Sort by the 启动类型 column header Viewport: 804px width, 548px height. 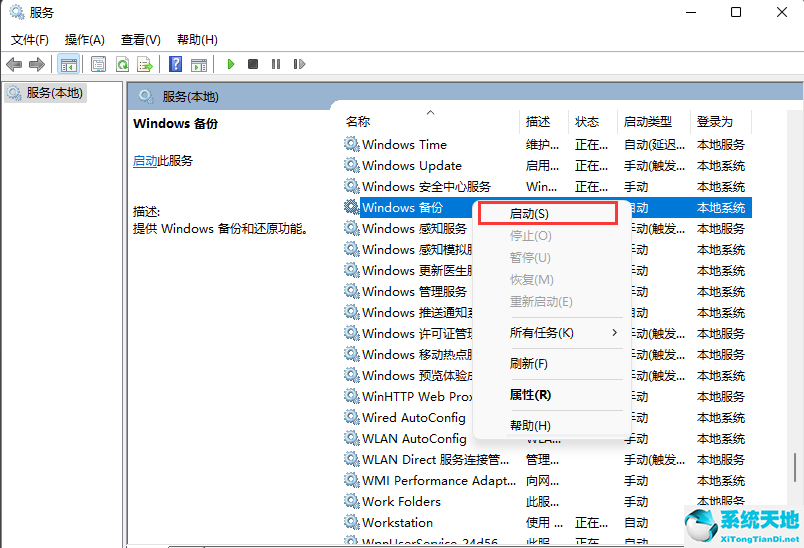point(648,121)
